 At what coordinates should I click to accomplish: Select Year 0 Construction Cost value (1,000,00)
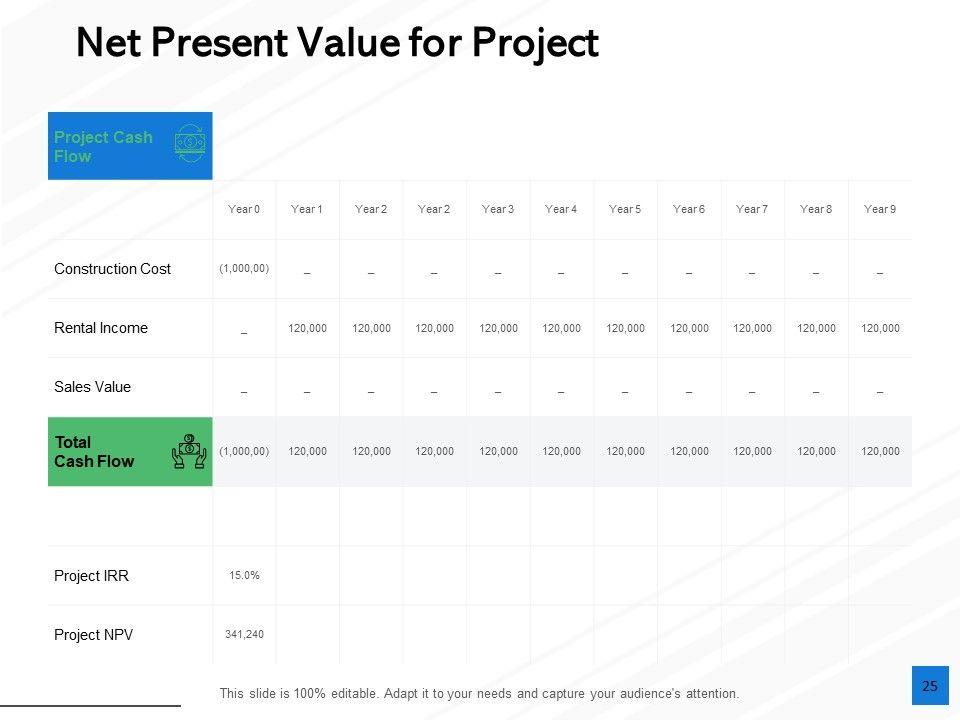244,268
